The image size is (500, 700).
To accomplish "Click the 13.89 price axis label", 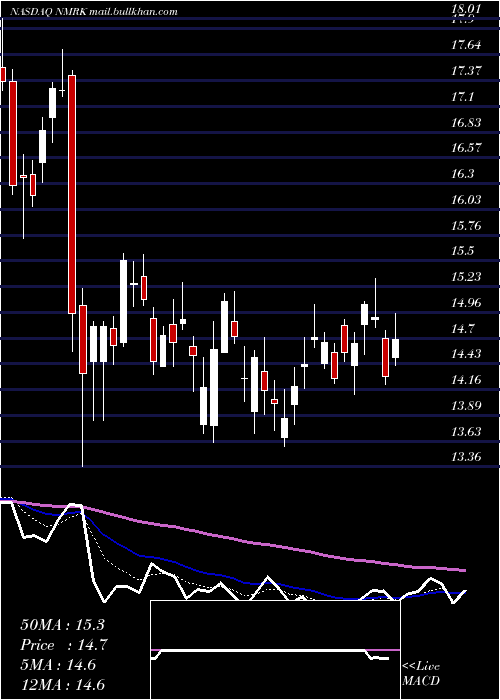I will (467, 406).
